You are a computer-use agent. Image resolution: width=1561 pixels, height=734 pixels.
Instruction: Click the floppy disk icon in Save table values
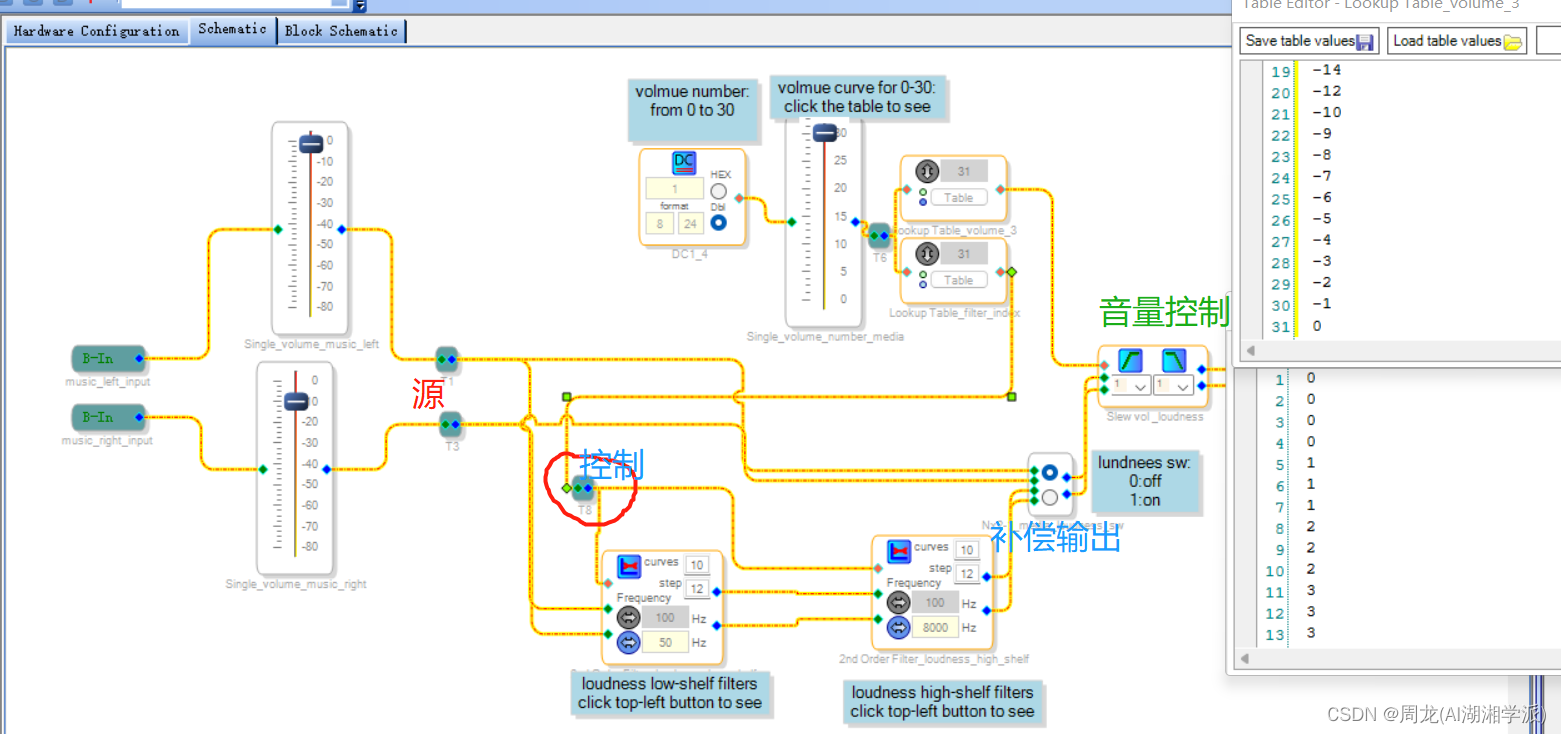1366,42
